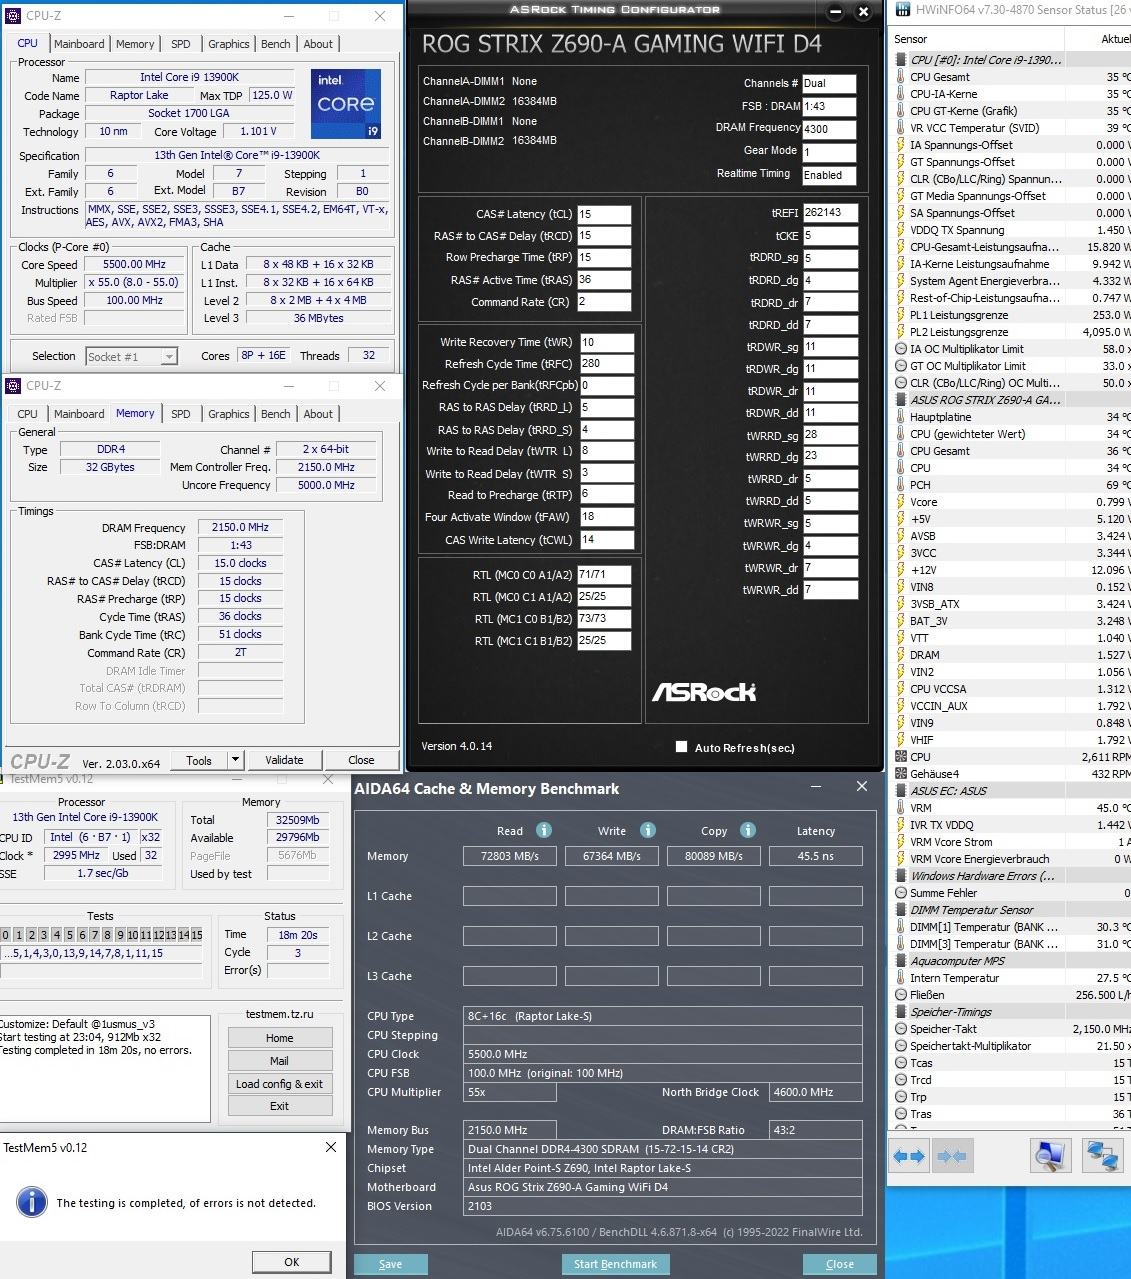Click HWiNFO shrink columns arrows icon
Screen dimensions: 1131x1279
[x=951, y=1157]
